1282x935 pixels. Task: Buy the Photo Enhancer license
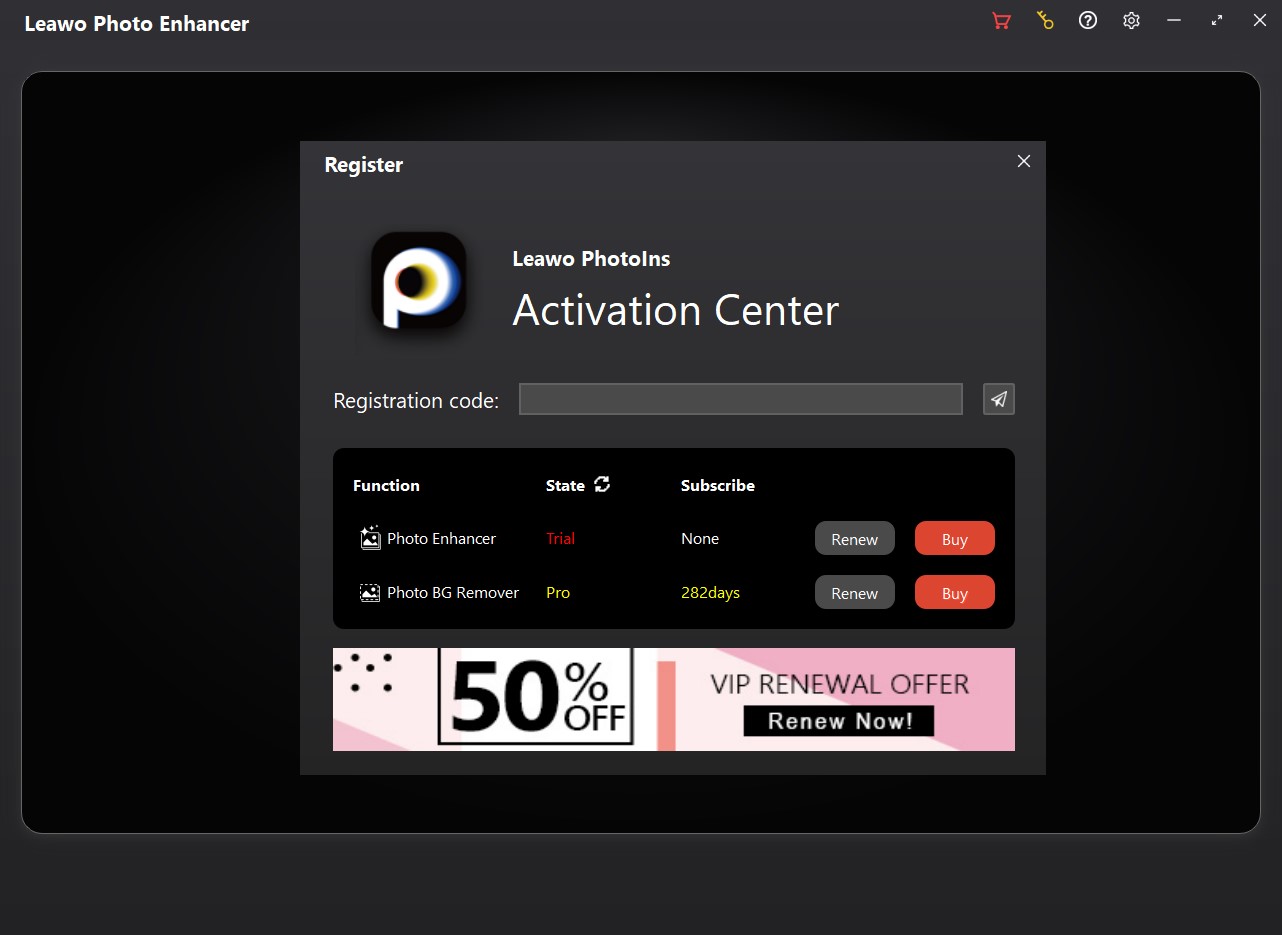tap(954, 539)
